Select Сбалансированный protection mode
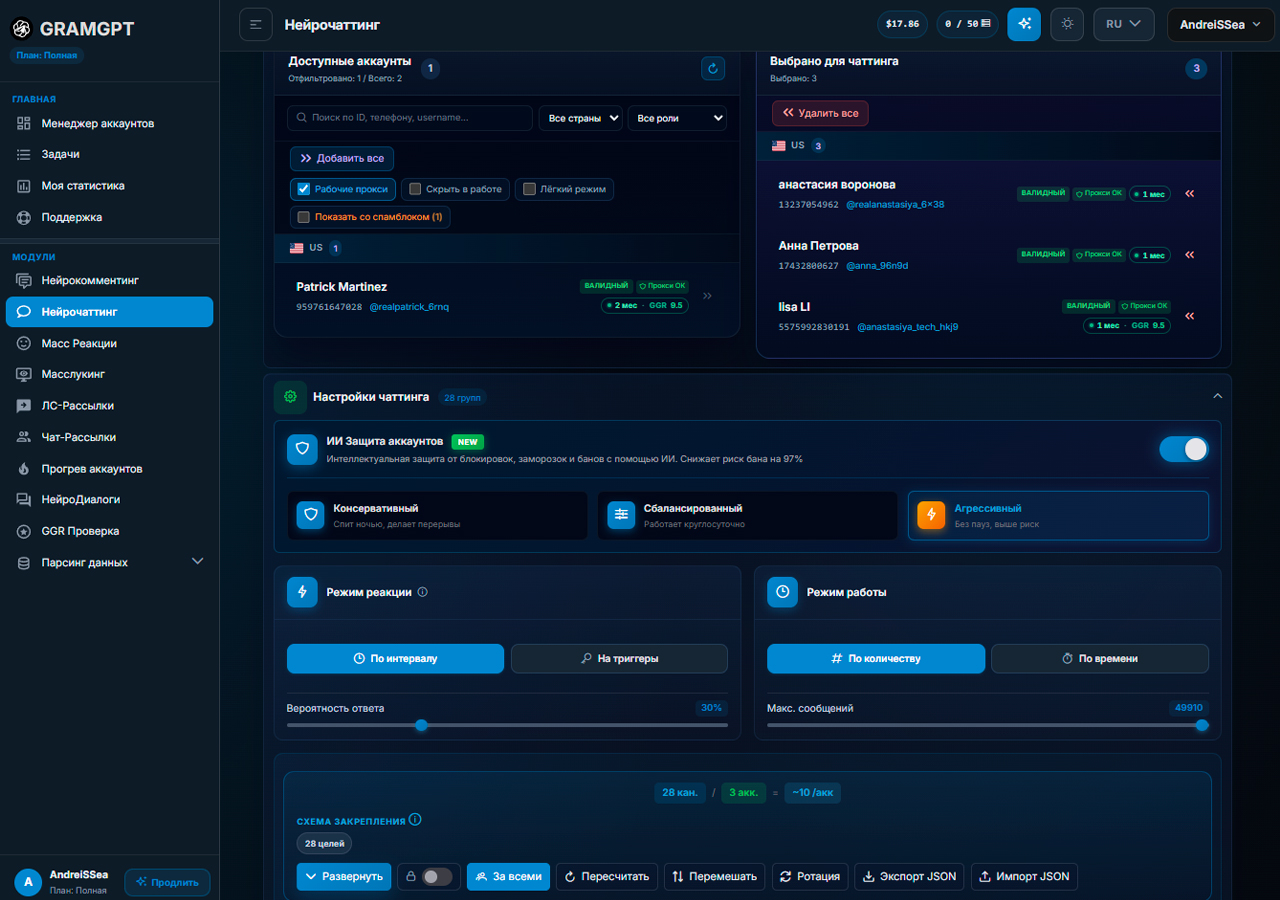 pos(747,515)
